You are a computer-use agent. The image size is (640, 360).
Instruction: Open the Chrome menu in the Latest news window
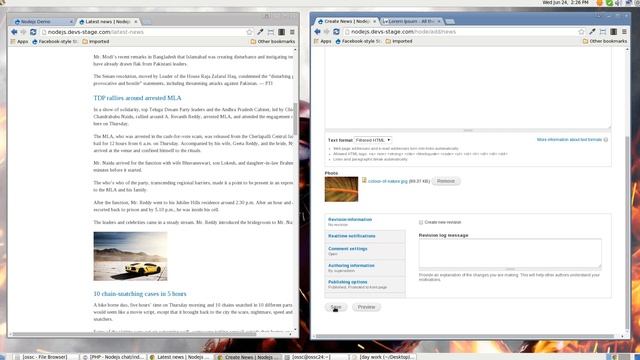point(292,32)
